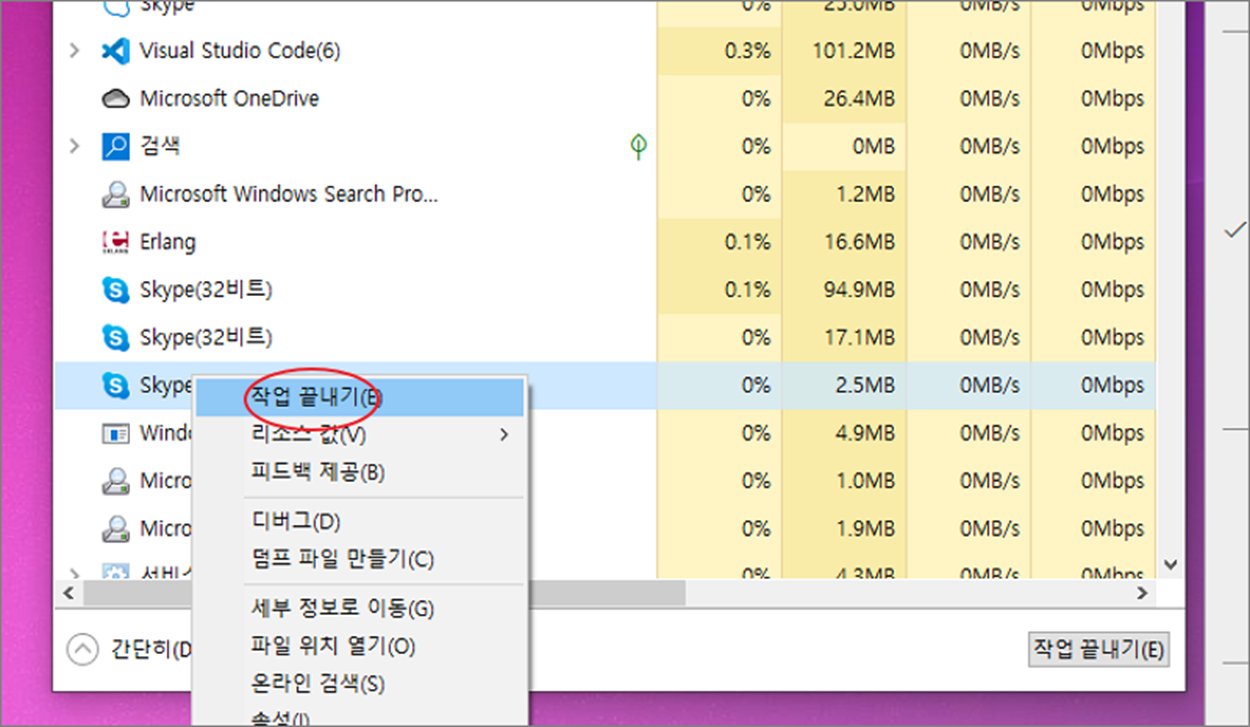Click the Microsoft Windows Search Pro... process icon
The height and width of the screenshot is (727, 1250).
pos(116,194)
